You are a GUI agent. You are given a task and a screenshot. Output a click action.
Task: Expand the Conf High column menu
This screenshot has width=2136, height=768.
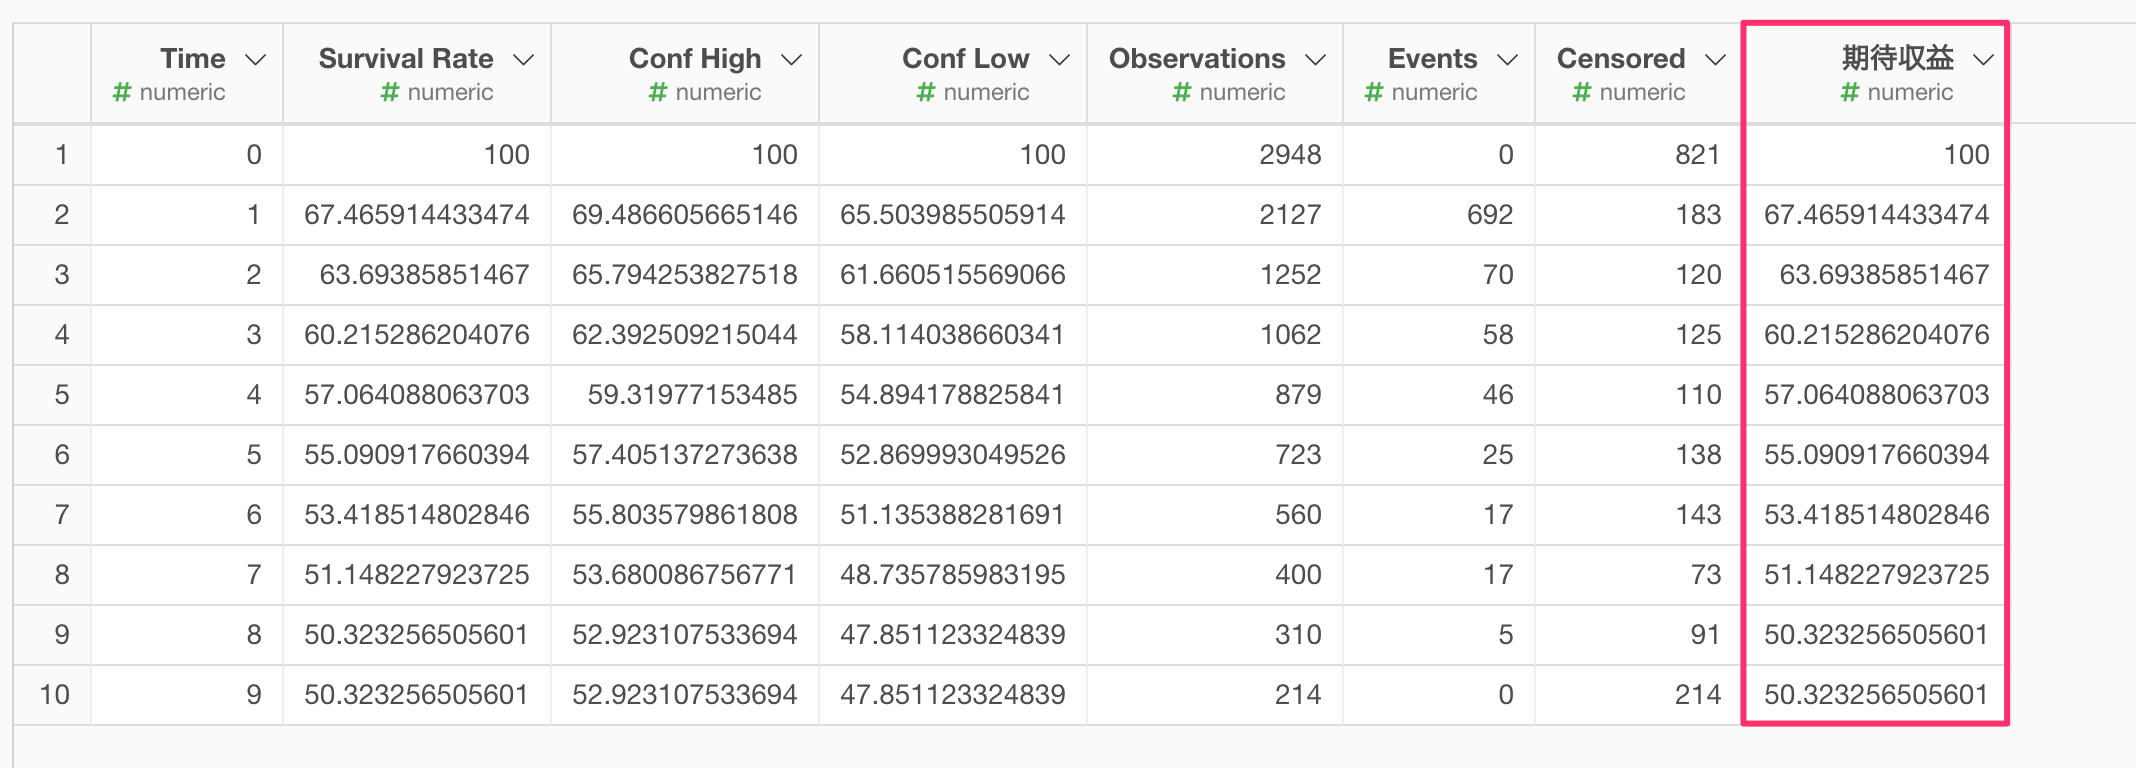pyautogui.click(x=792, y=60)
